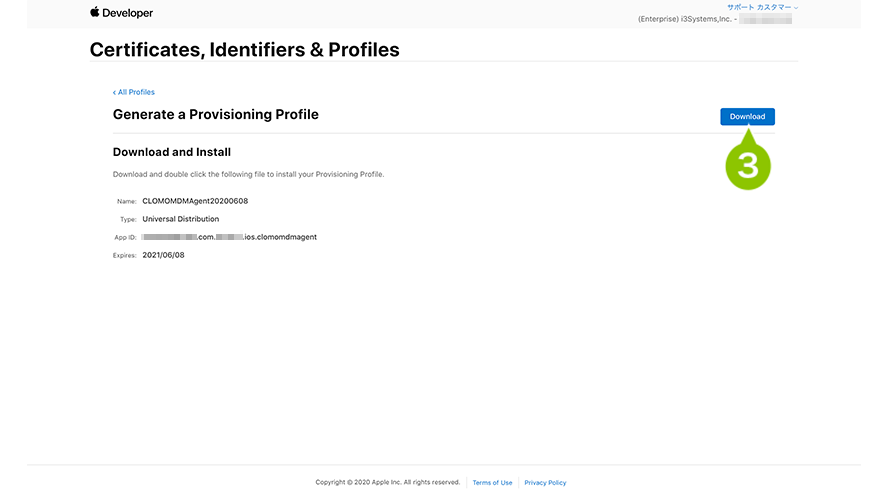The height and width of the screenshot is (500, 889).
Task: Open the サポート link in header
Action: point(740,7)
